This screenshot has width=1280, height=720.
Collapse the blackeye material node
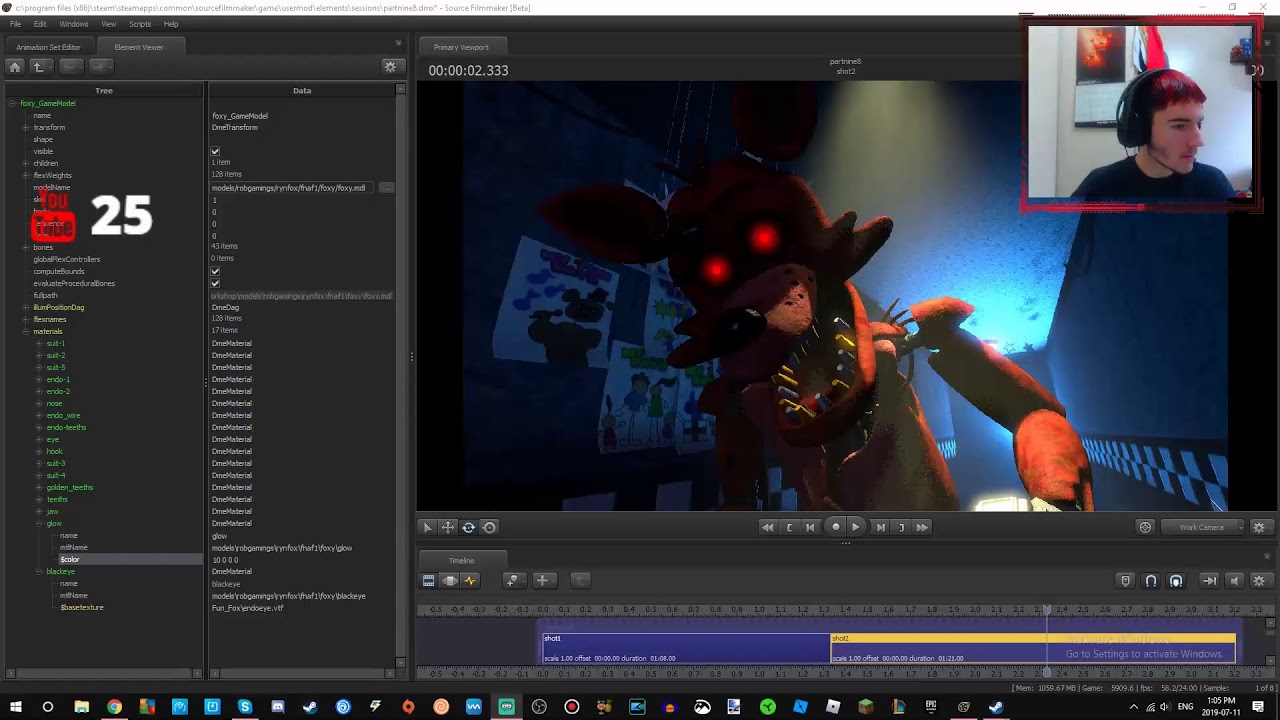[x=39, y=571]
